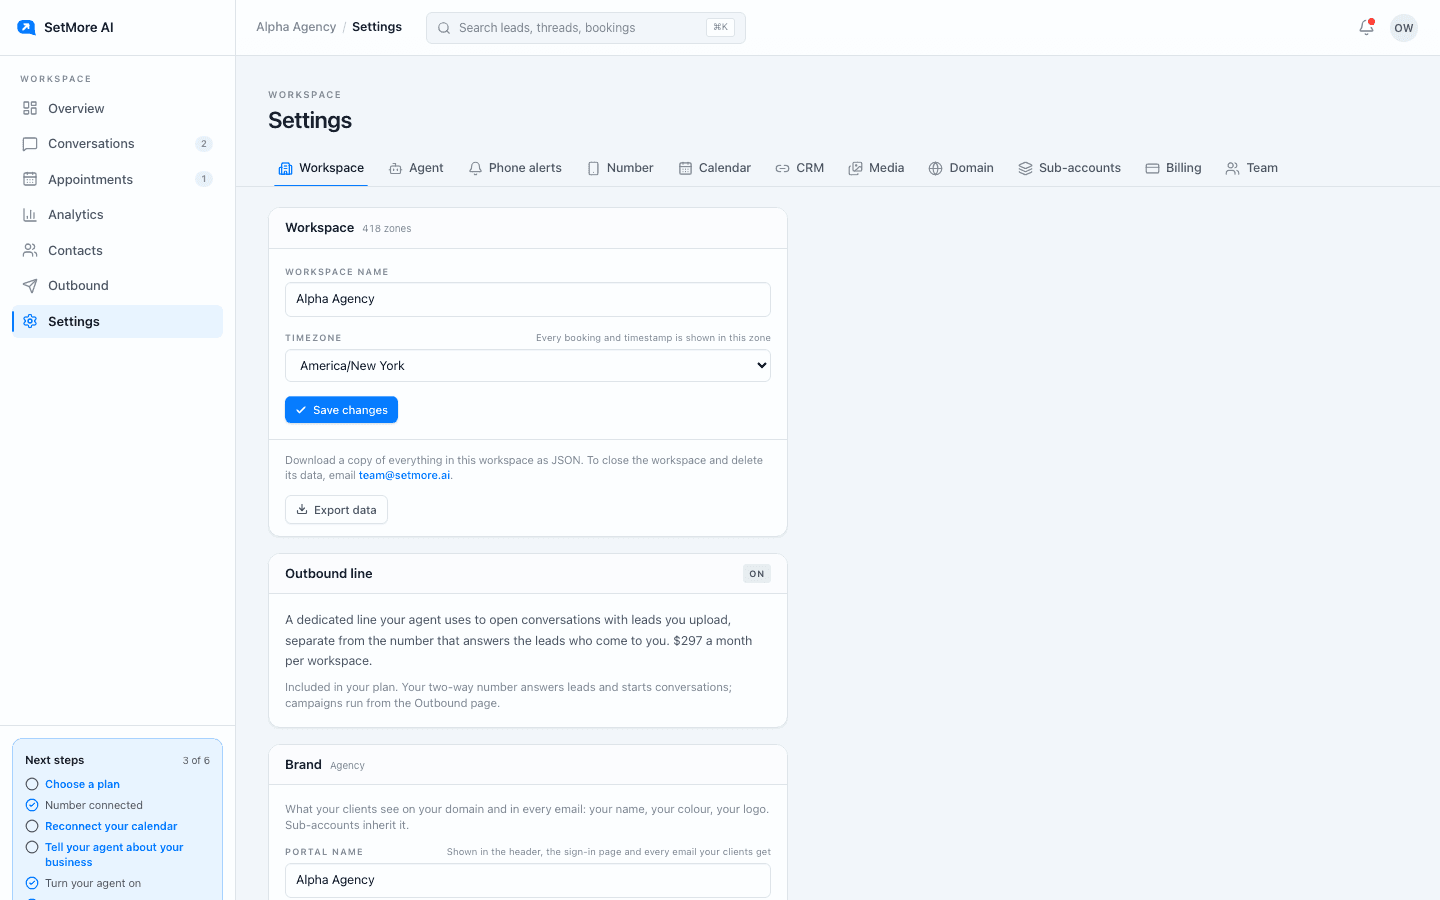Click the search magnifier icon

[444, 28]
